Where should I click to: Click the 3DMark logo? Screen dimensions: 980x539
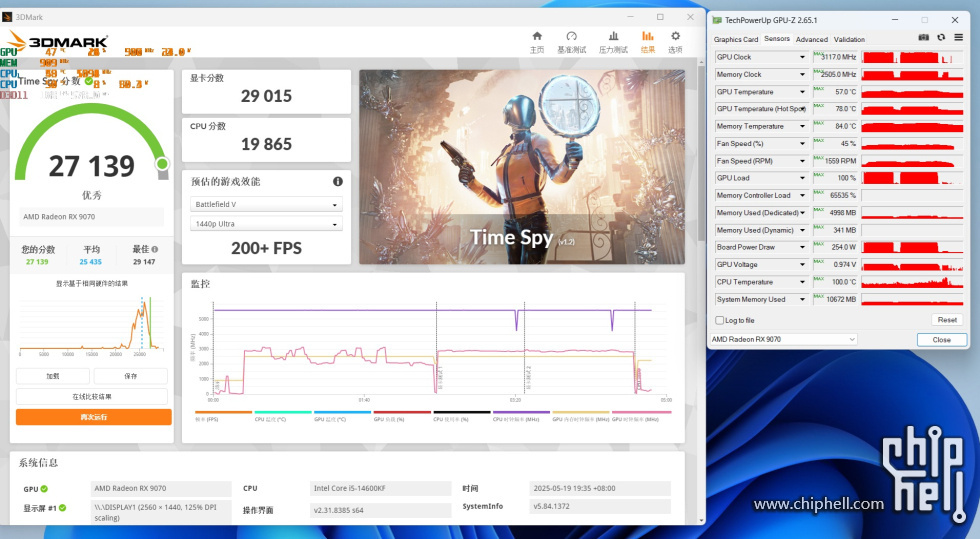point(58,43)
